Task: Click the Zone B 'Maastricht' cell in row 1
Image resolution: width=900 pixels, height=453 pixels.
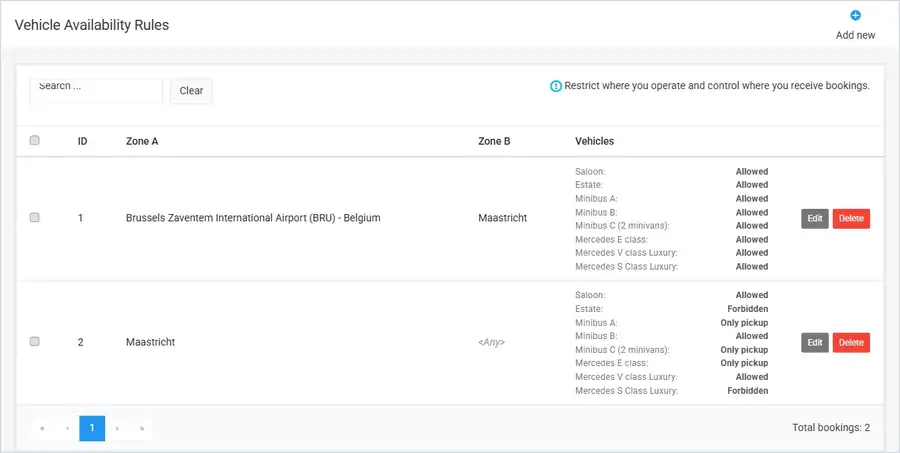Action: [503, 218]
